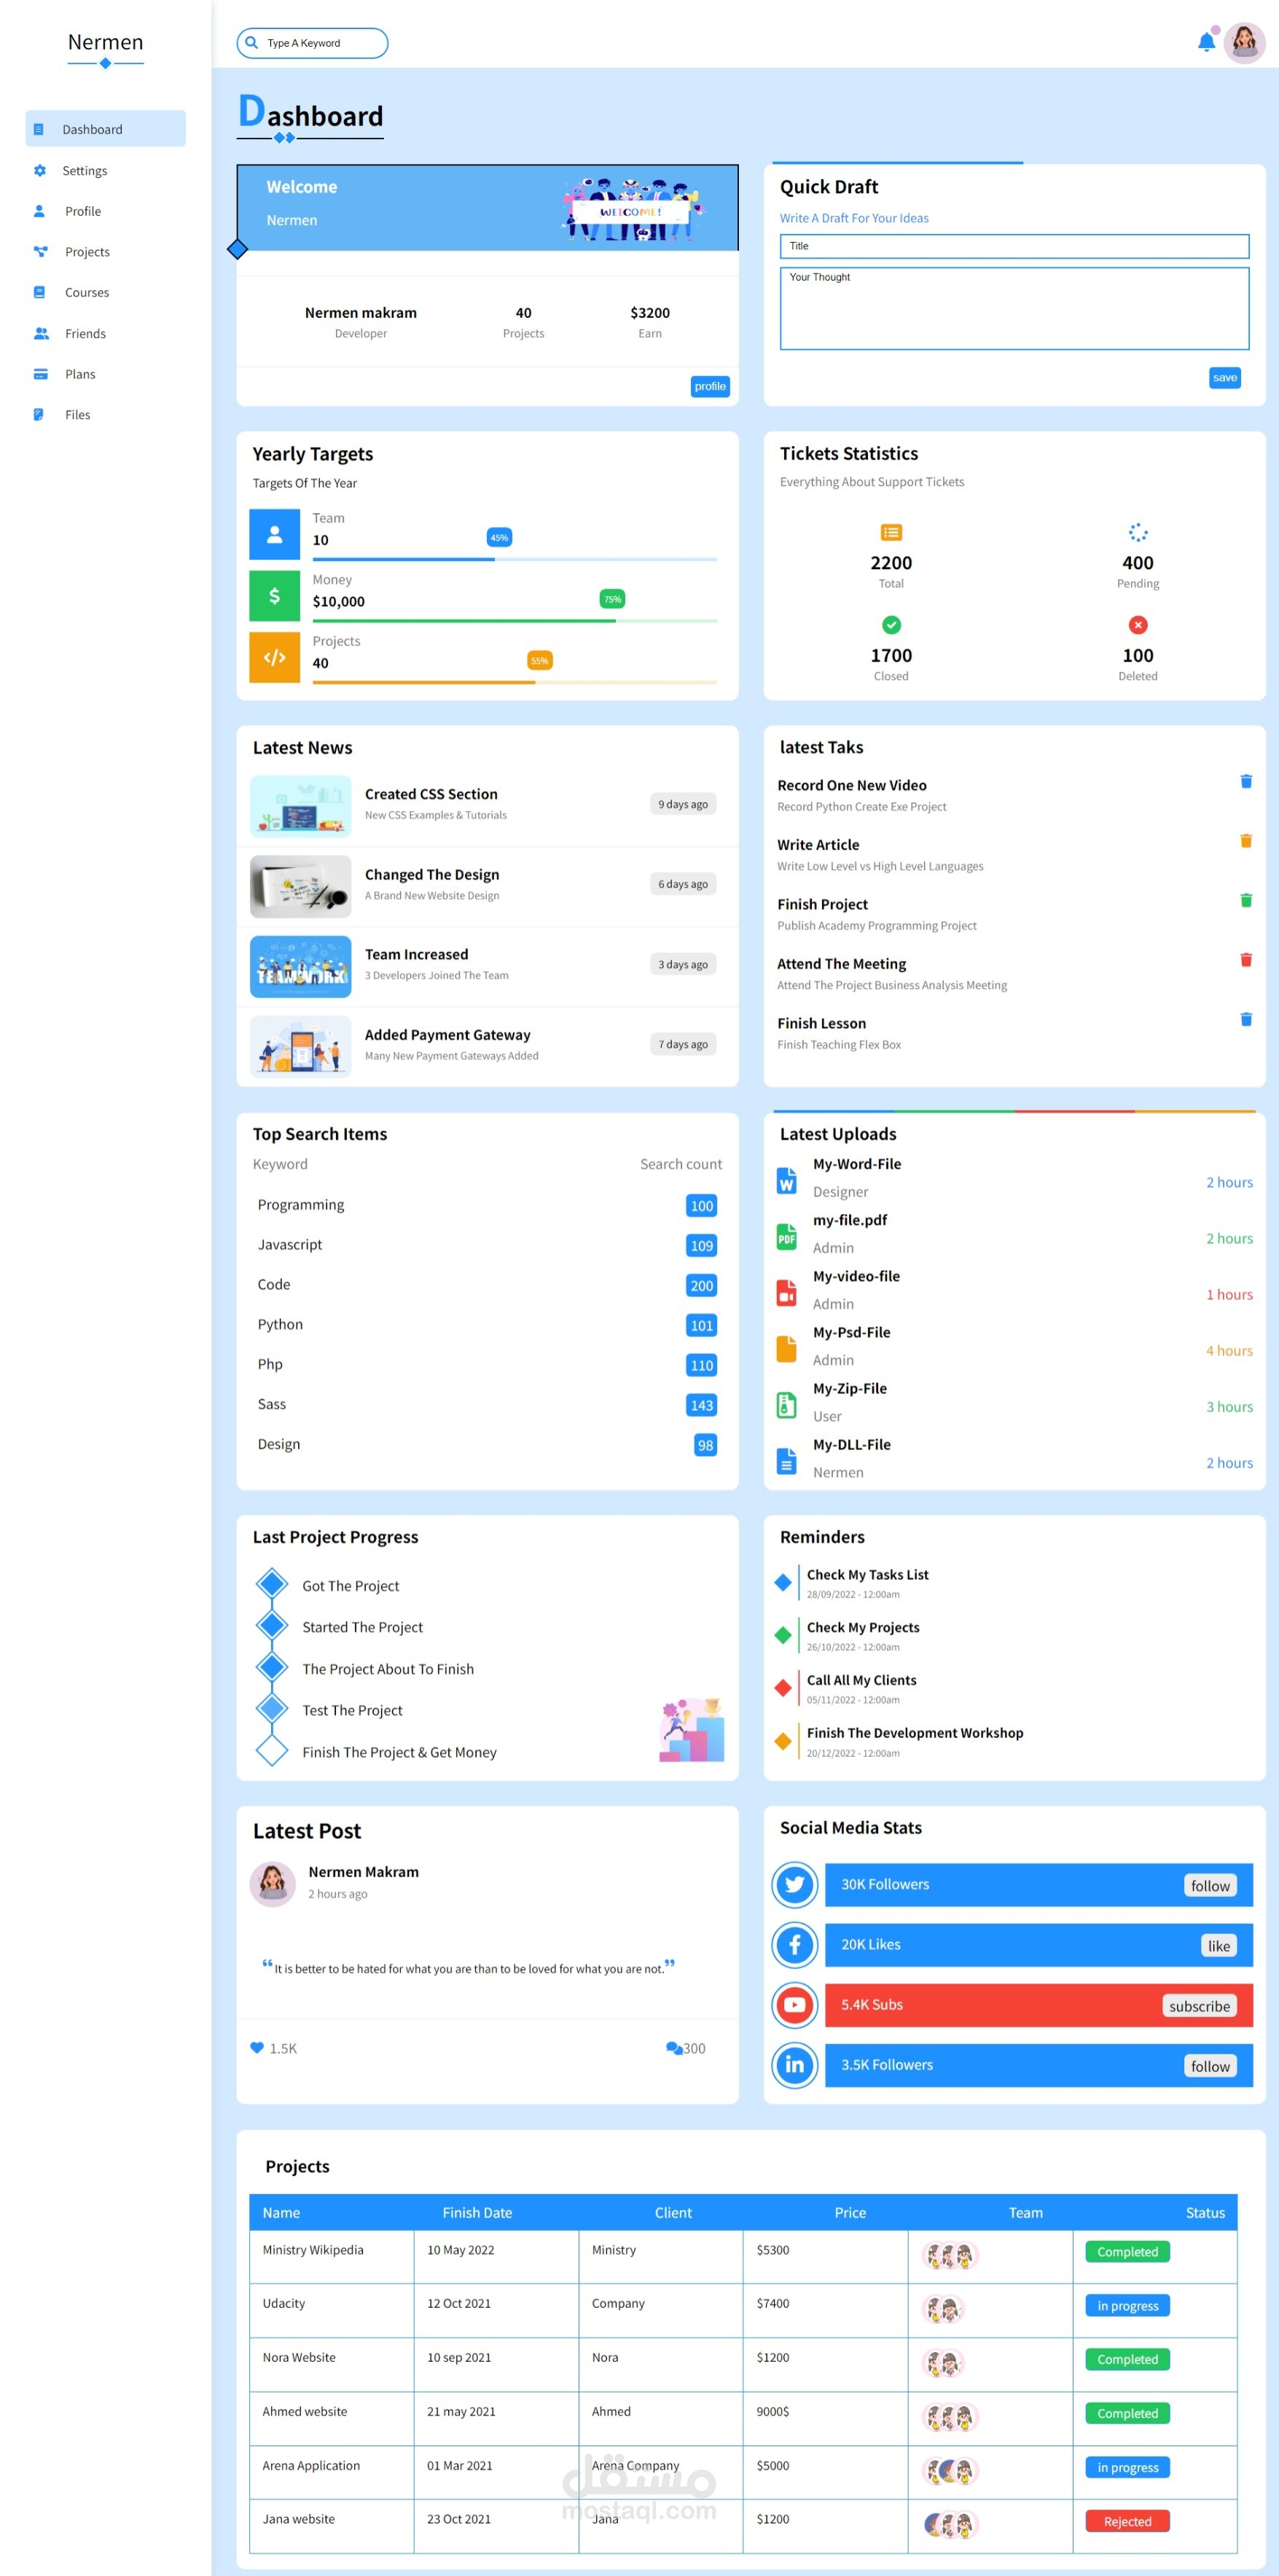Click the My-Word-File document icon
Screen dimensions: 1279x2576
click(787, 1181)
